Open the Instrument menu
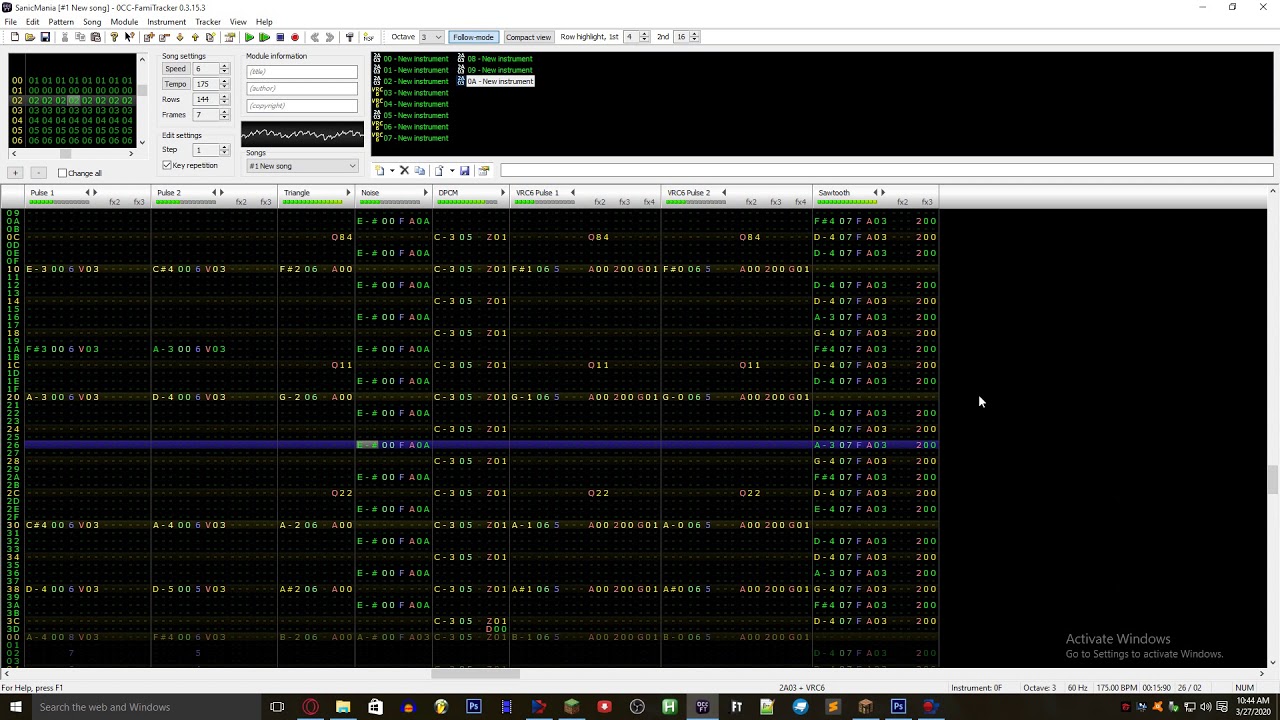Viewport: 1280px width, 720px height. 166,22
